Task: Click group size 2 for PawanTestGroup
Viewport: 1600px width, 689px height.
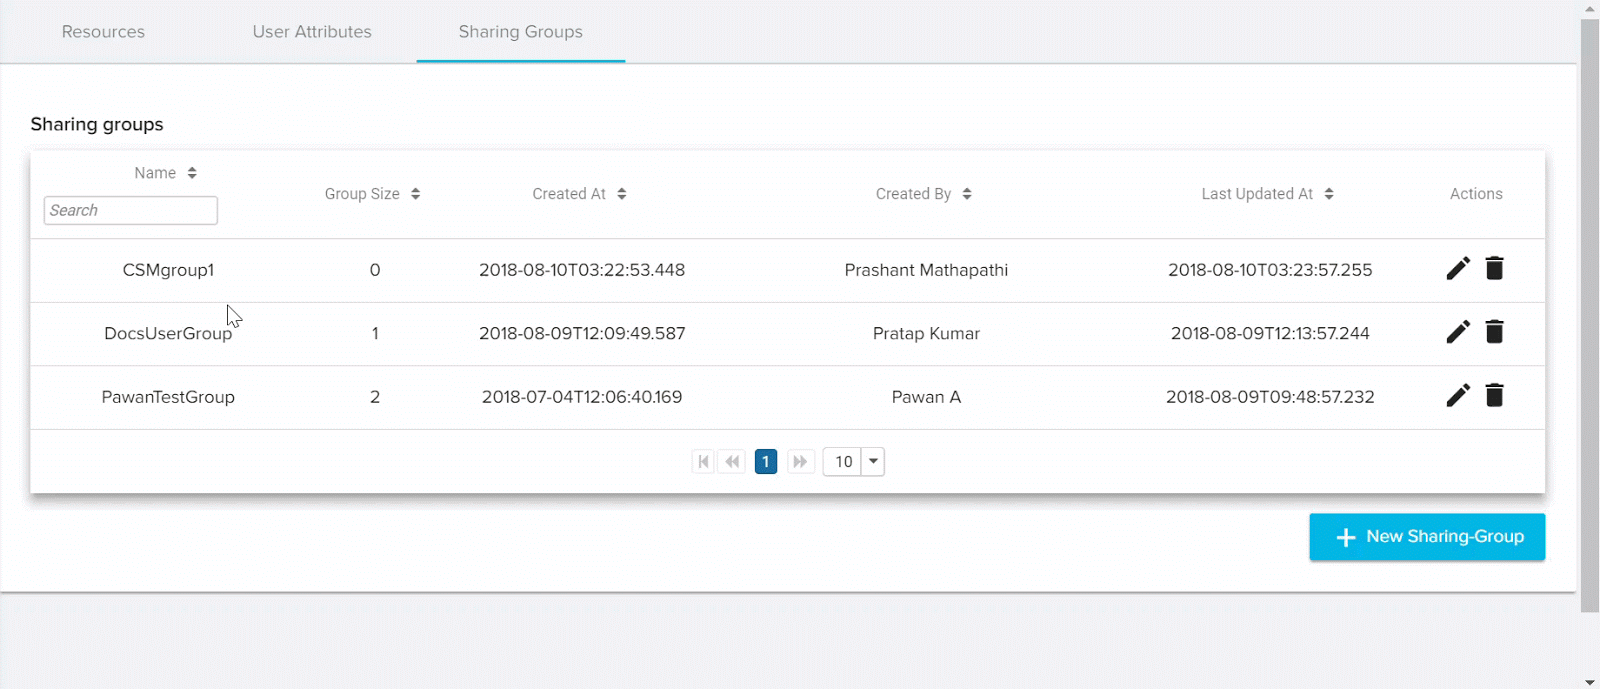Action: click(x=375, y=397)
